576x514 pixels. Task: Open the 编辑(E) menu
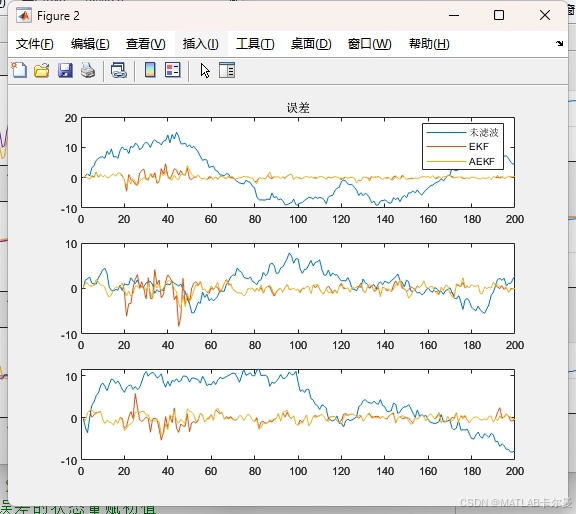(90, 44)
